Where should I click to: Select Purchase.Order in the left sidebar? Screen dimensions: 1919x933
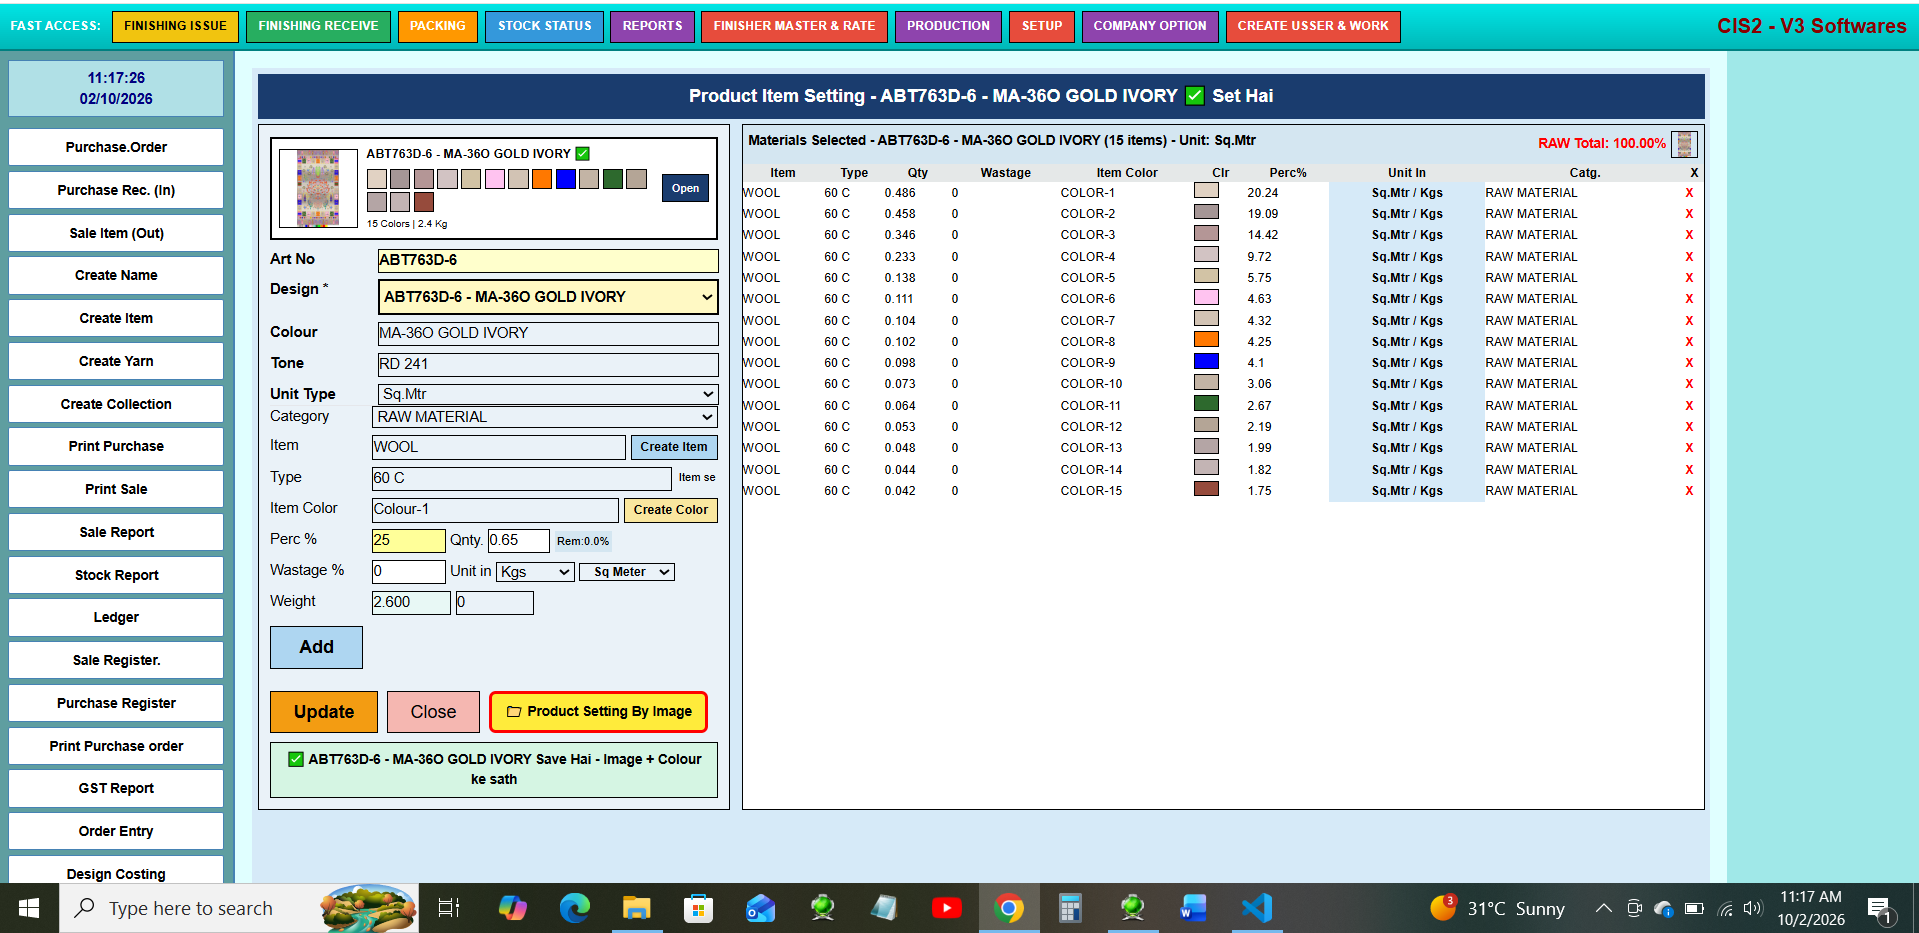[x=116, y=147]
